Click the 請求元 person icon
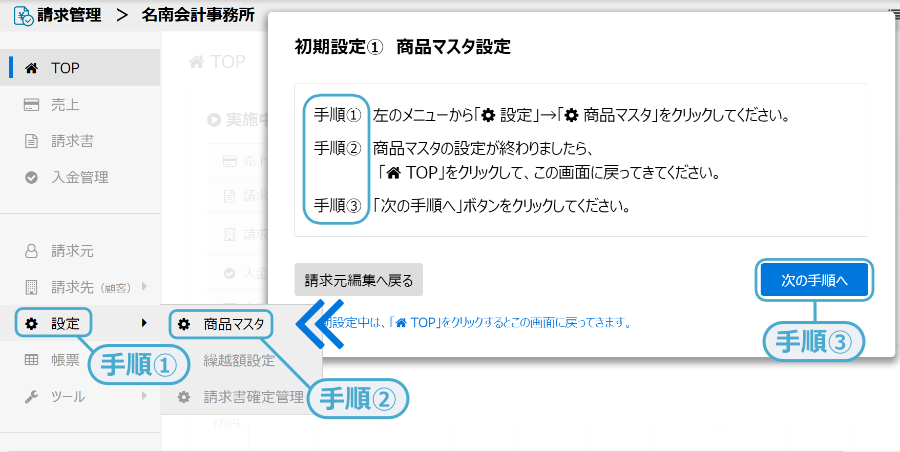The image size is (900, 452). 31,251
